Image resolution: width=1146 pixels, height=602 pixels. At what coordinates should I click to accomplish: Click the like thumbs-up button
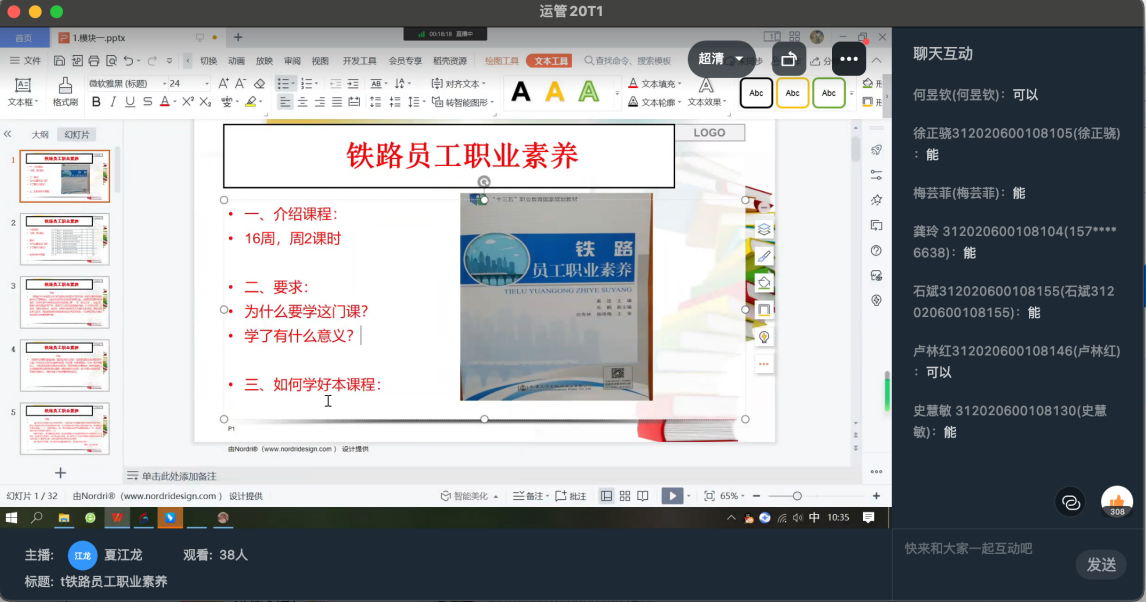tap(1116, 500)
